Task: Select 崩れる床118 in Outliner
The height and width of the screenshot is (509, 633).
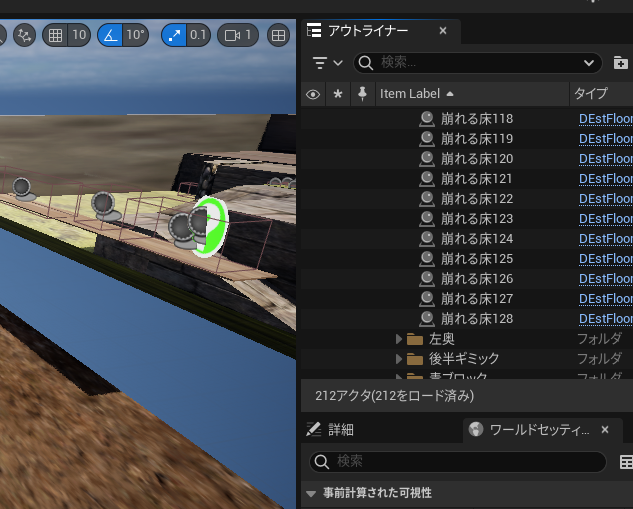Action: 477,119
